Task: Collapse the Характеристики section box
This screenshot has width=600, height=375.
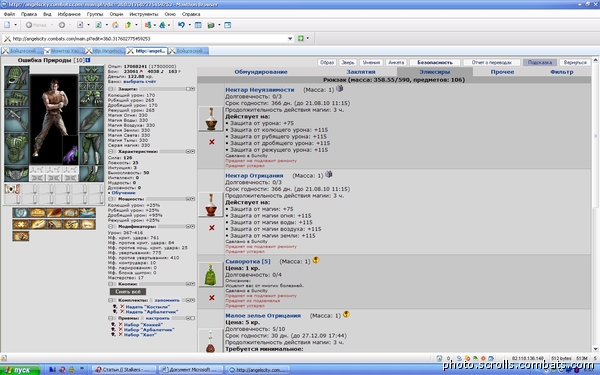Action: pos(111,152)
